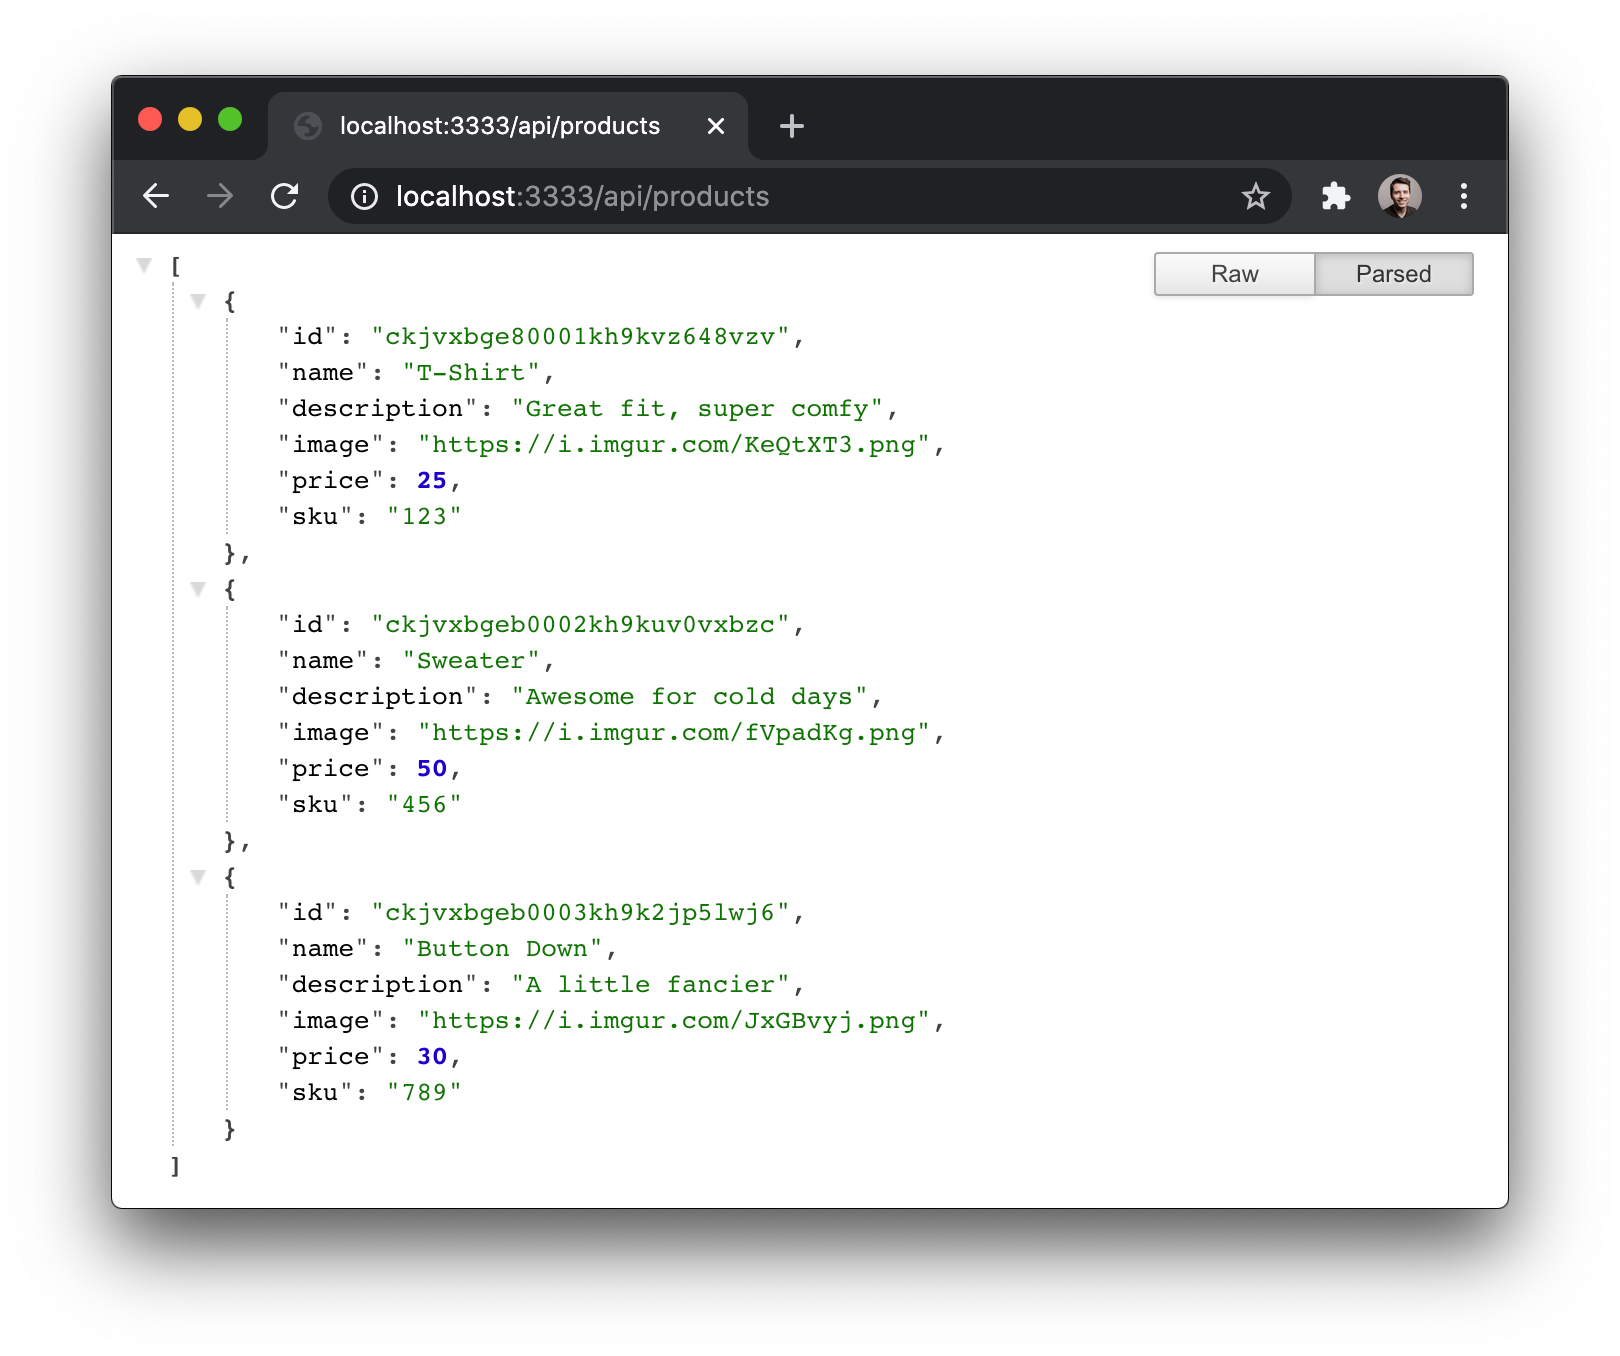The height and width of the screenshot is (1356, 1620).
Task: Close the current tab
Action: tap(715, 126)
